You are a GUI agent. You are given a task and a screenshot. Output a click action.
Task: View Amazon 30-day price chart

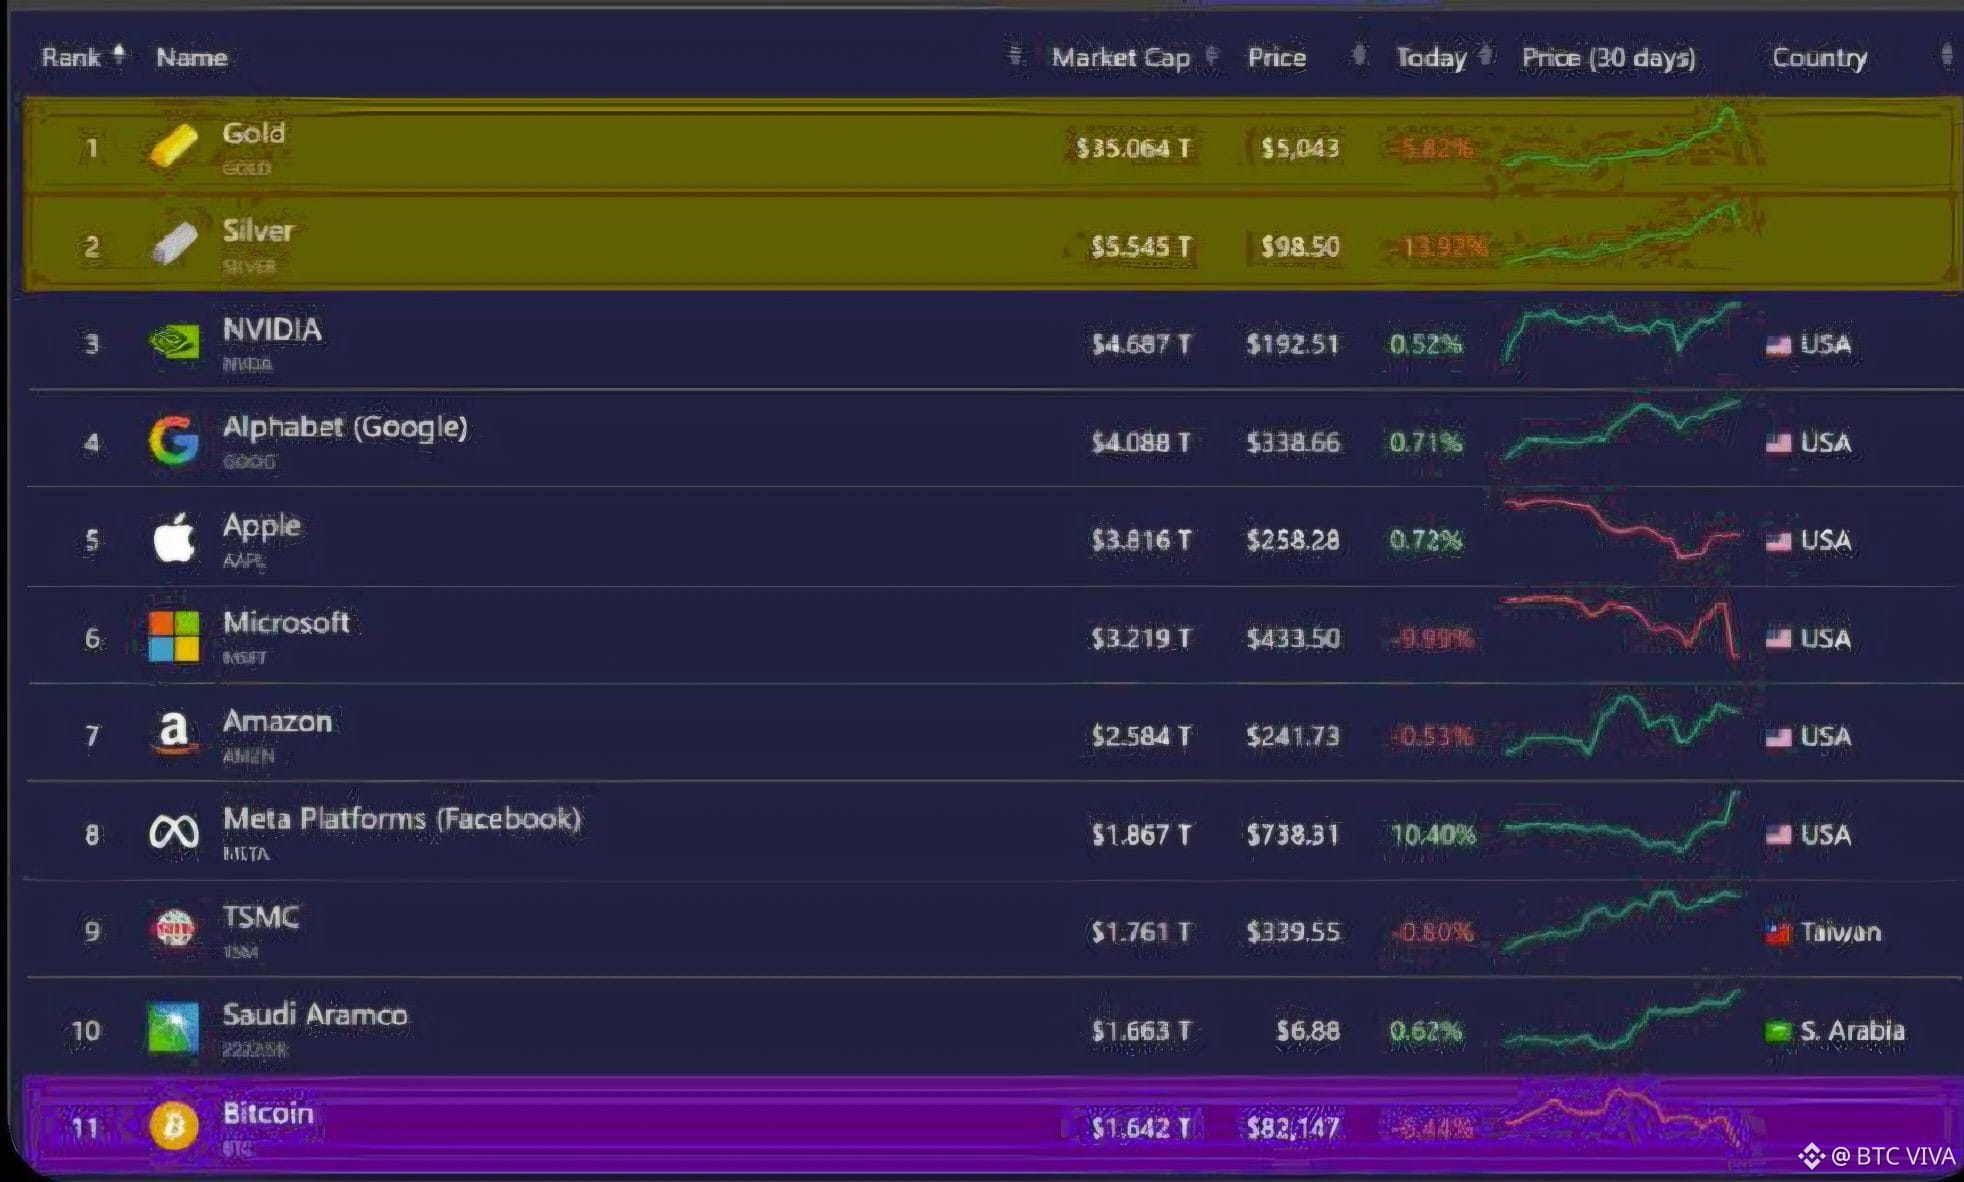pyautogui.click(x=1622, y=725)
